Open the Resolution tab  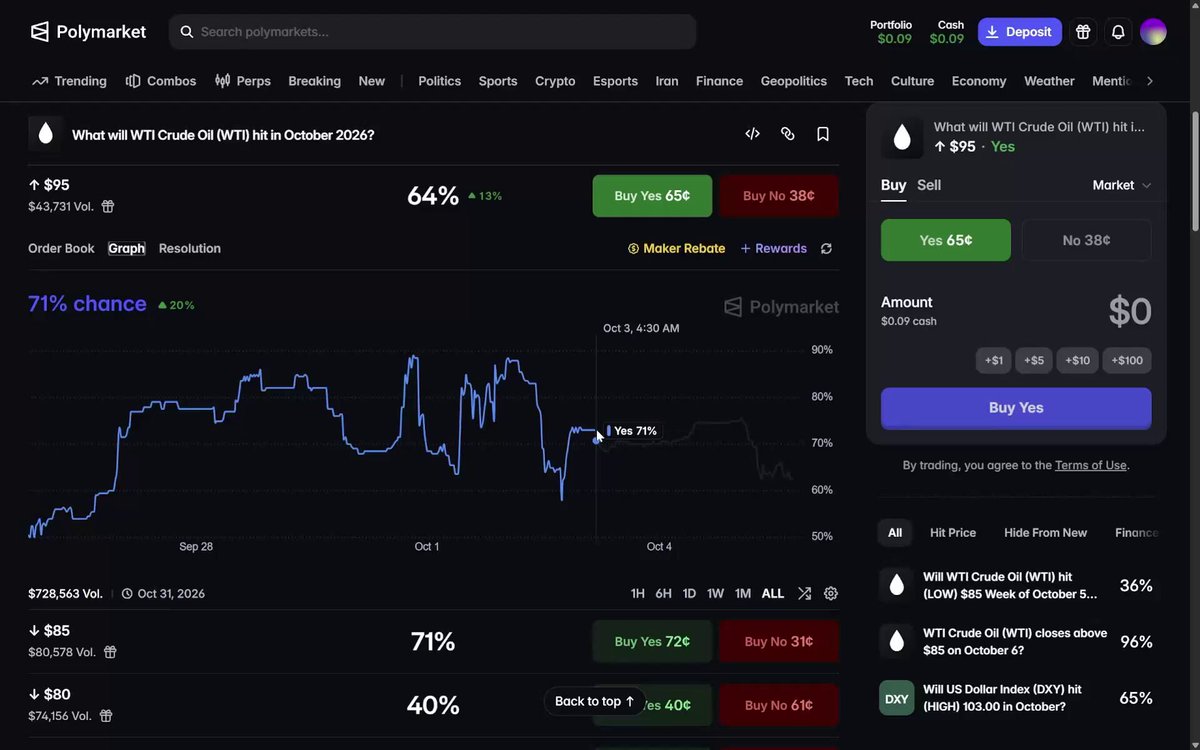(x=190, y=249)
